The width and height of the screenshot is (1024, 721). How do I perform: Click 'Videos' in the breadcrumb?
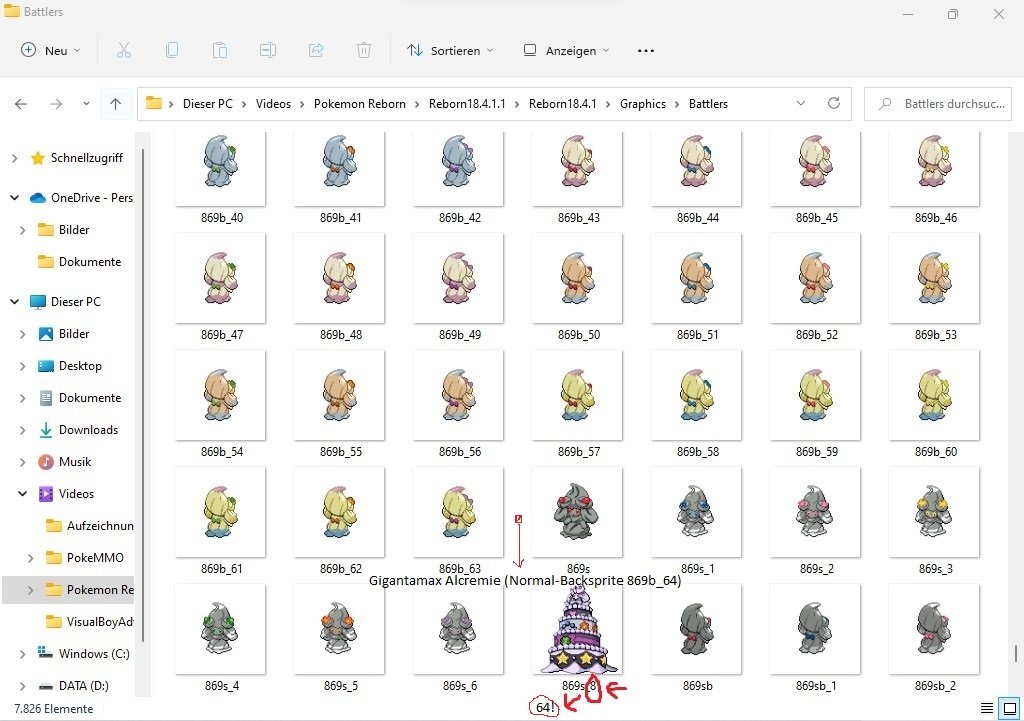[x=273, y=104]
